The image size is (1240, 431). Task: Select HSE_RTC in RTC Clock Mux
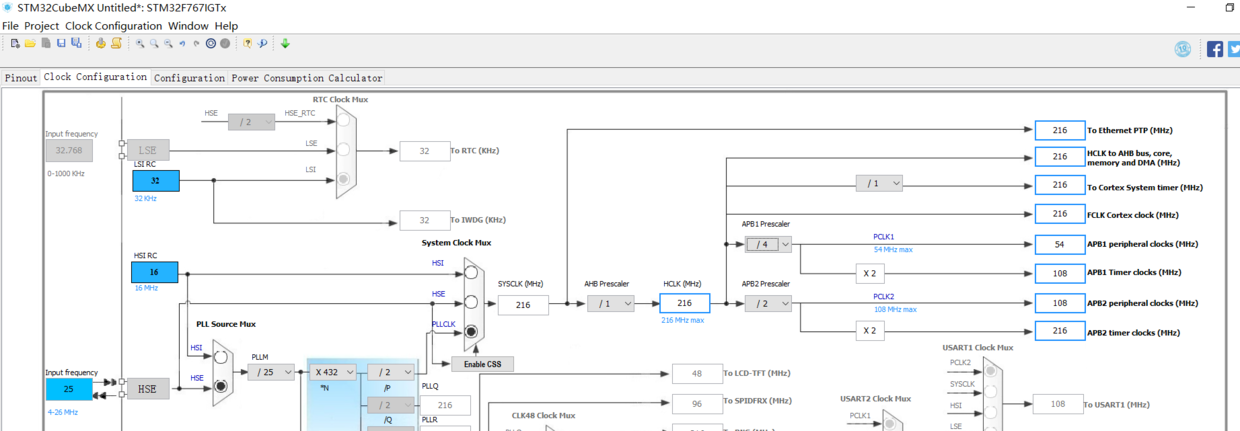pyautogui.click(x=344, y=121)
